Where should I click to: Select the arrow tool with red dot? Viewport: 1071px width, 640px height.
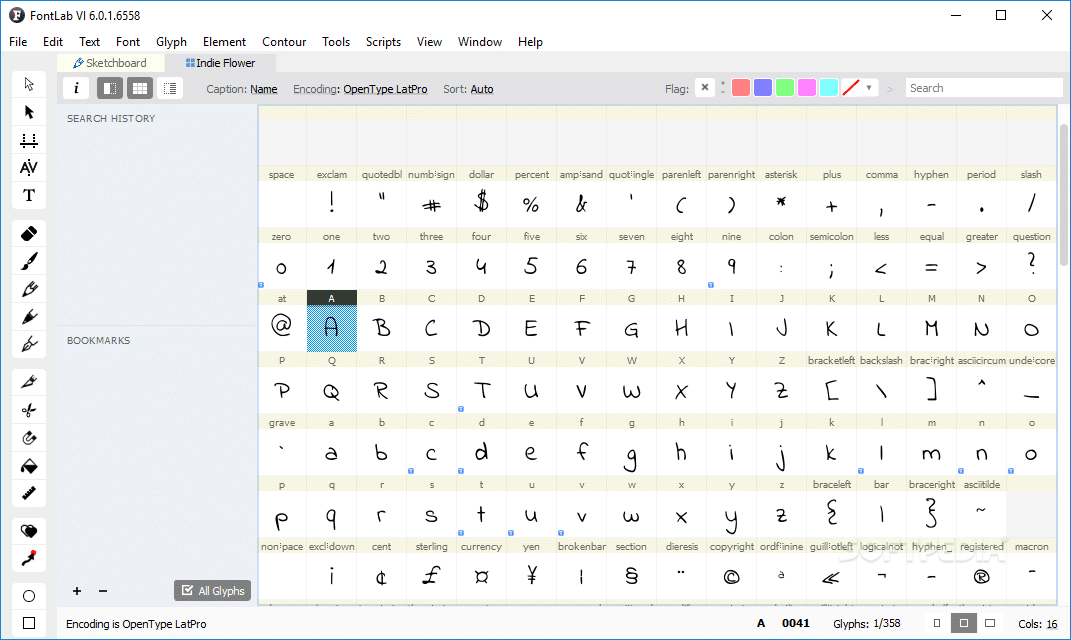(29, 559)
